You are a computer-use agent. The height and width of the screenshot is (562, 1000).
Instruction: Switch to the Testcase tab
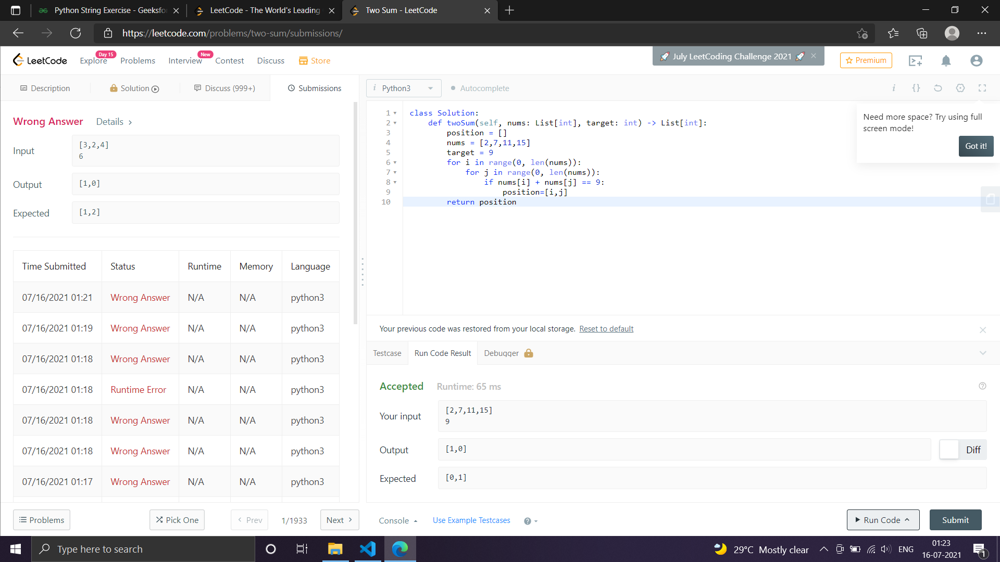coord(387,353)
